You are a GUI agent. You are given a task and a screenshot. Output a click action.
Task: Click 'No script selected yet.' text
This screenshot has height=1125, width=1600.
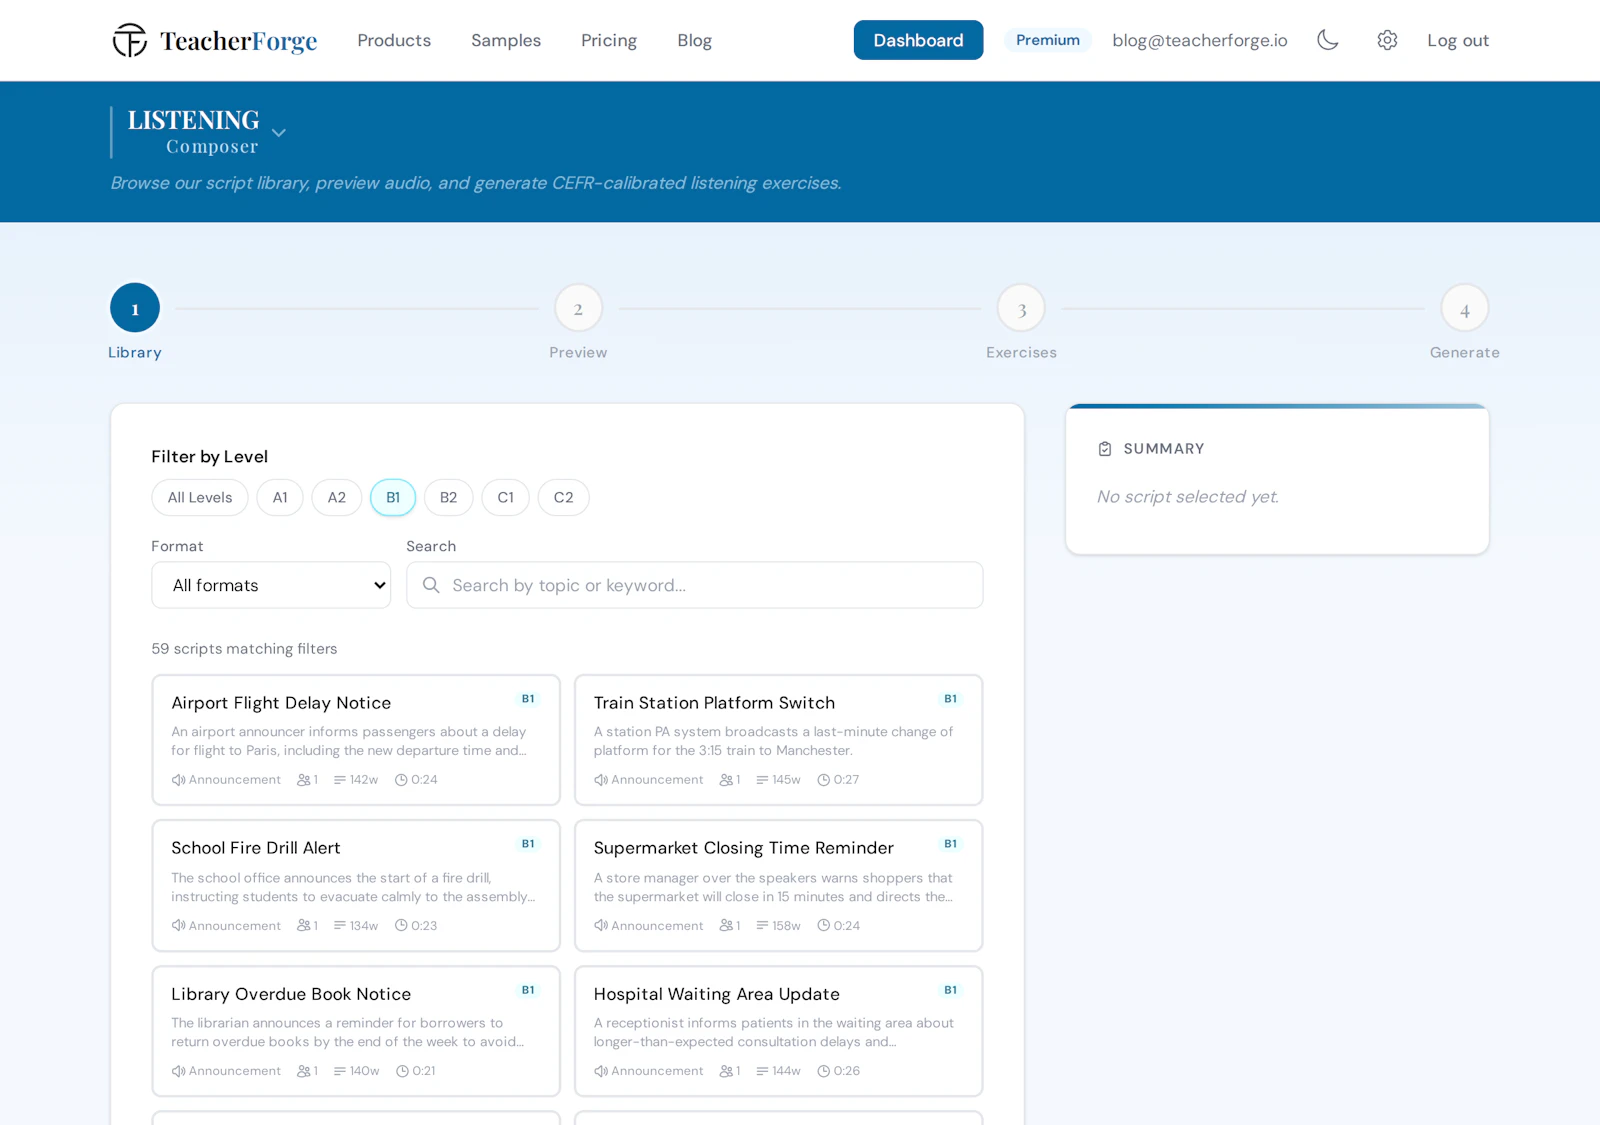pyautogui.click(x=1188, y=497)
